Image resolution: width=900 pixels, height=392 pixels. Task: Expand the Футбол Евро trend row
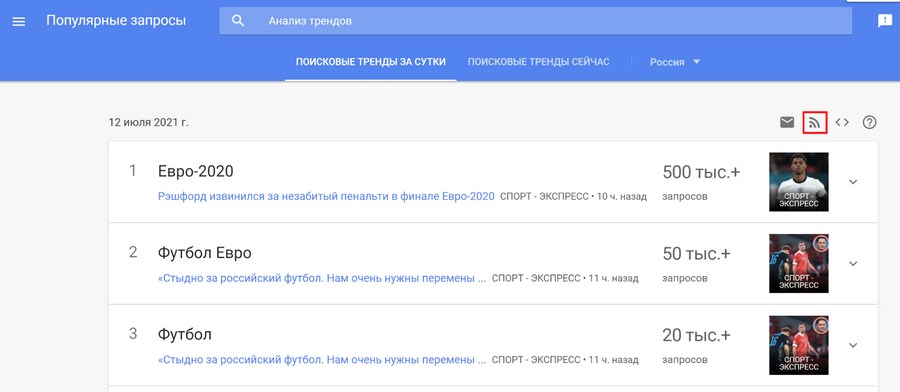[x=853, y=263]
